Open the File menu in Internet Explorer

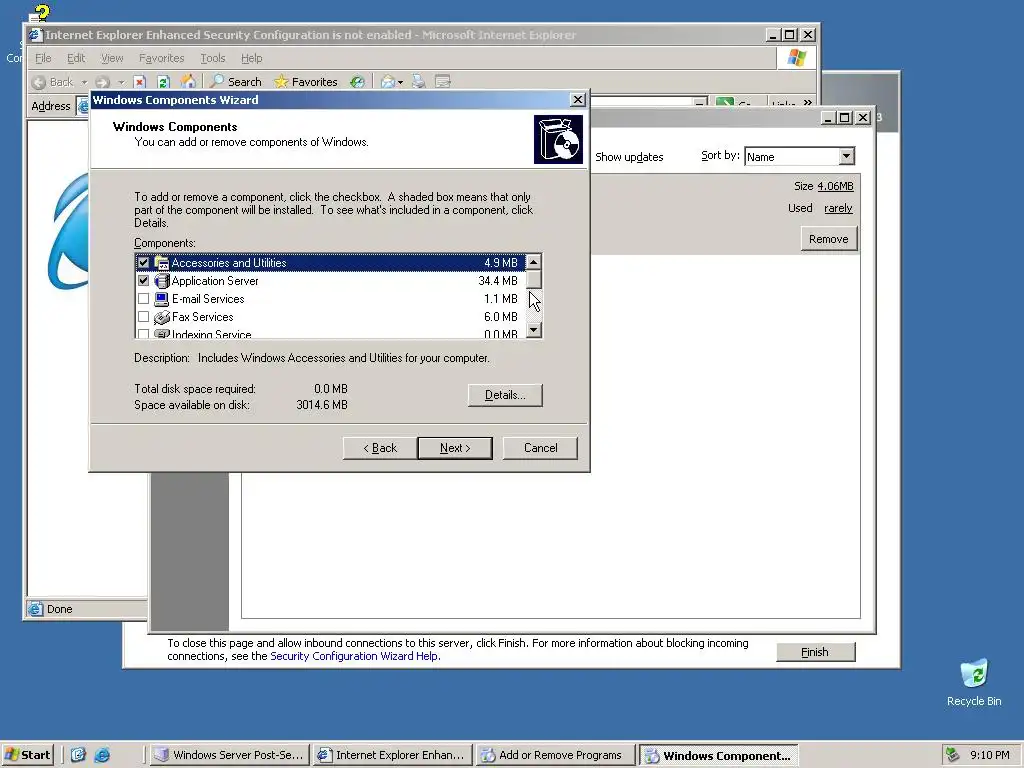(43, 58)
